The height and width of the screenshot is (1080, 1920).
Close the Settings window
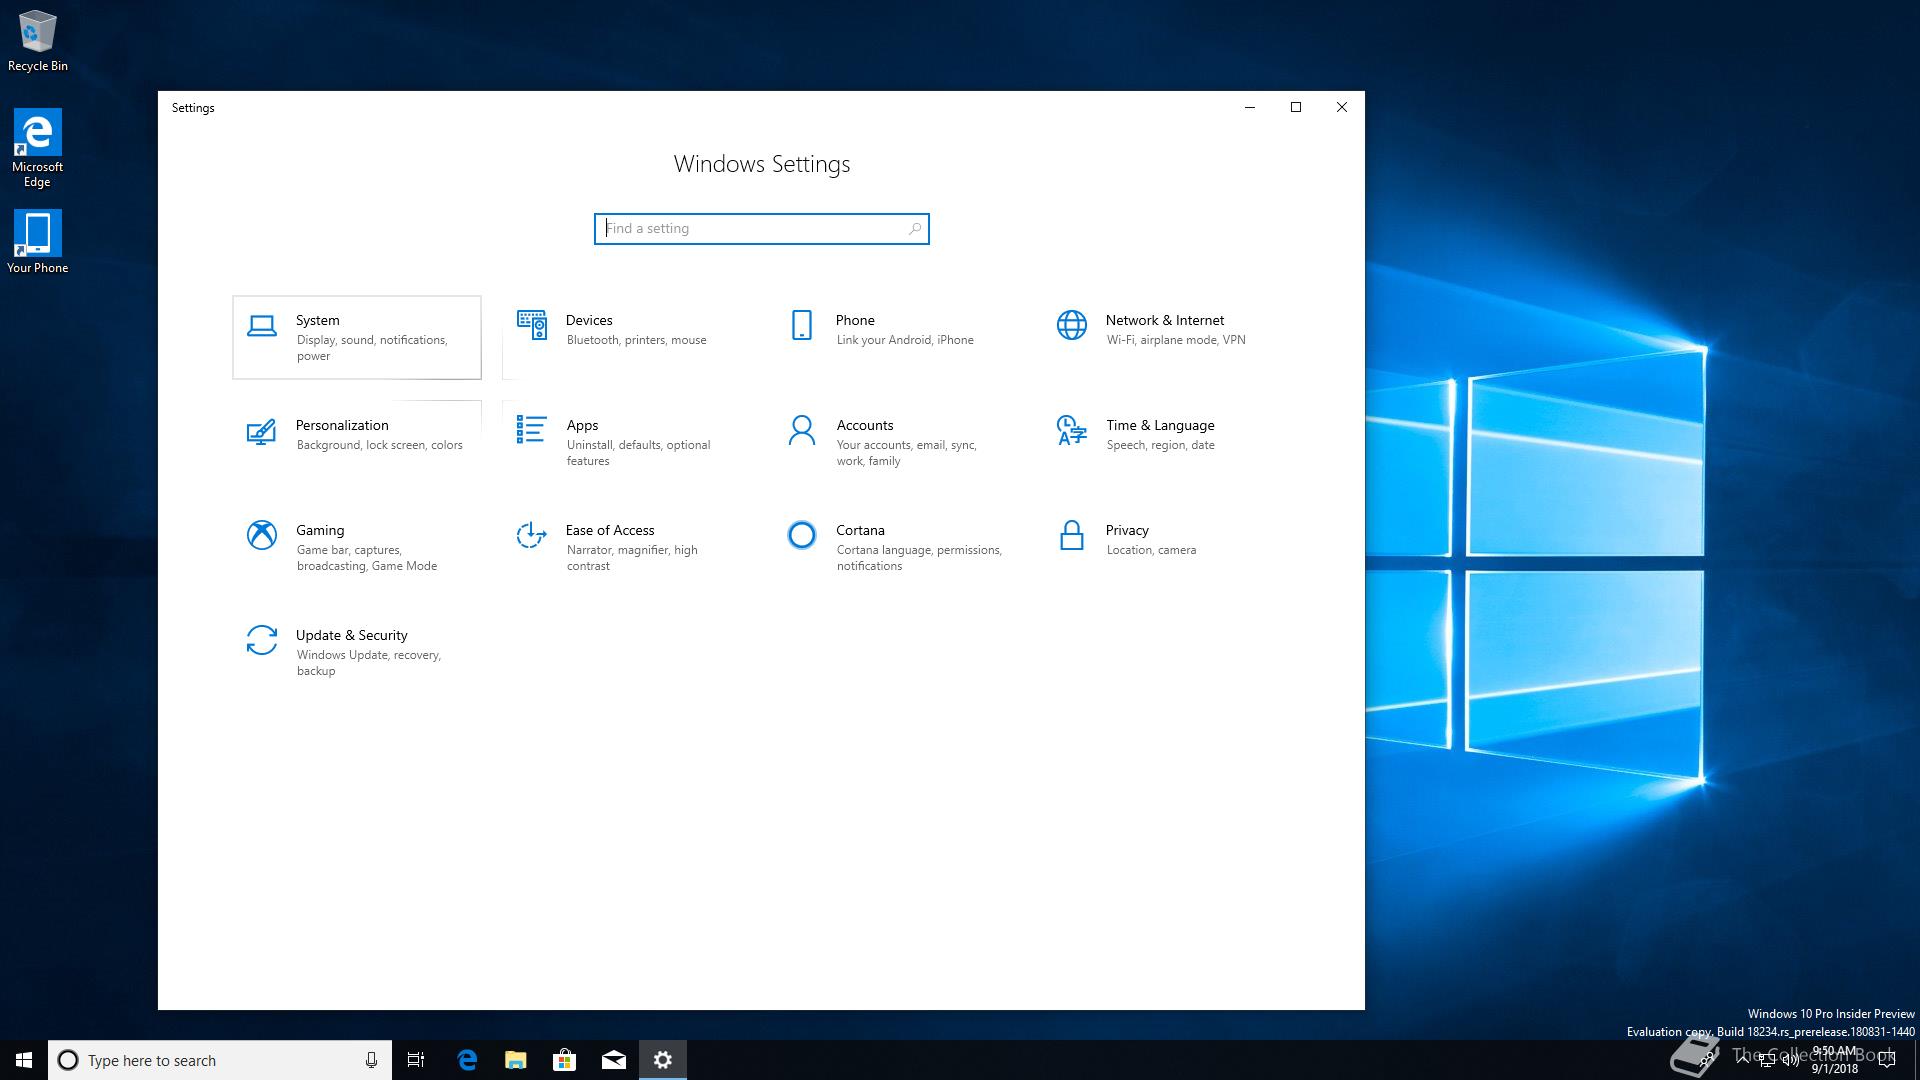click(1342, 107)
